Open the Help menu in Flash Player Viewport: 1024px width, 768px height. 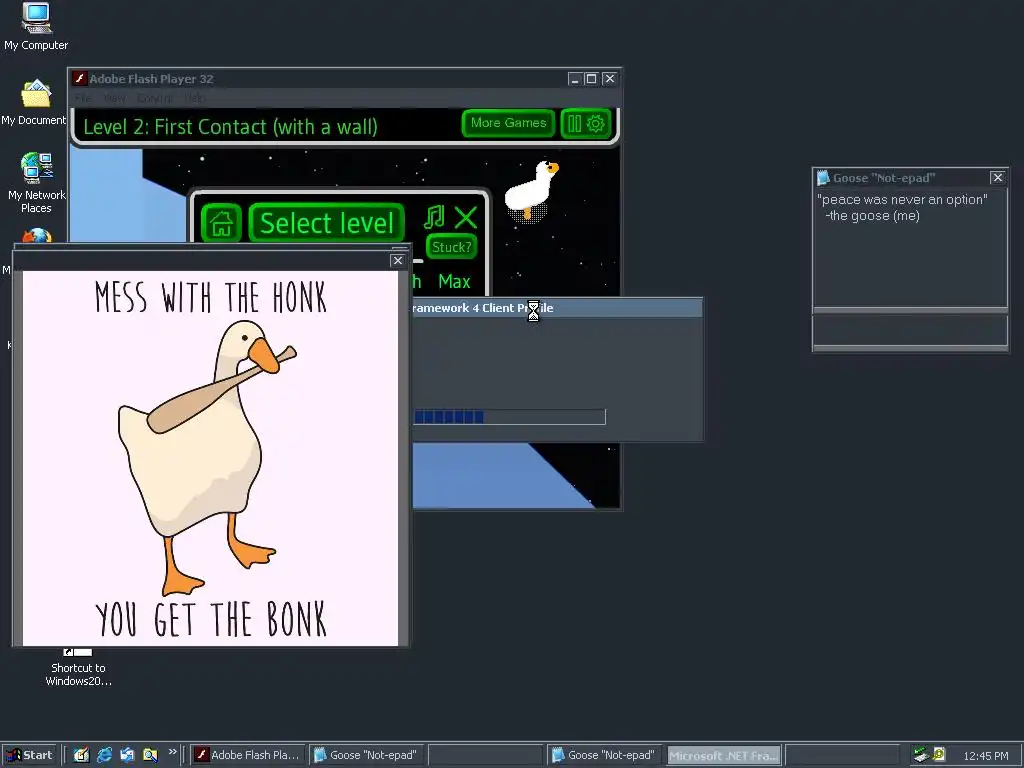pos(195,98)
